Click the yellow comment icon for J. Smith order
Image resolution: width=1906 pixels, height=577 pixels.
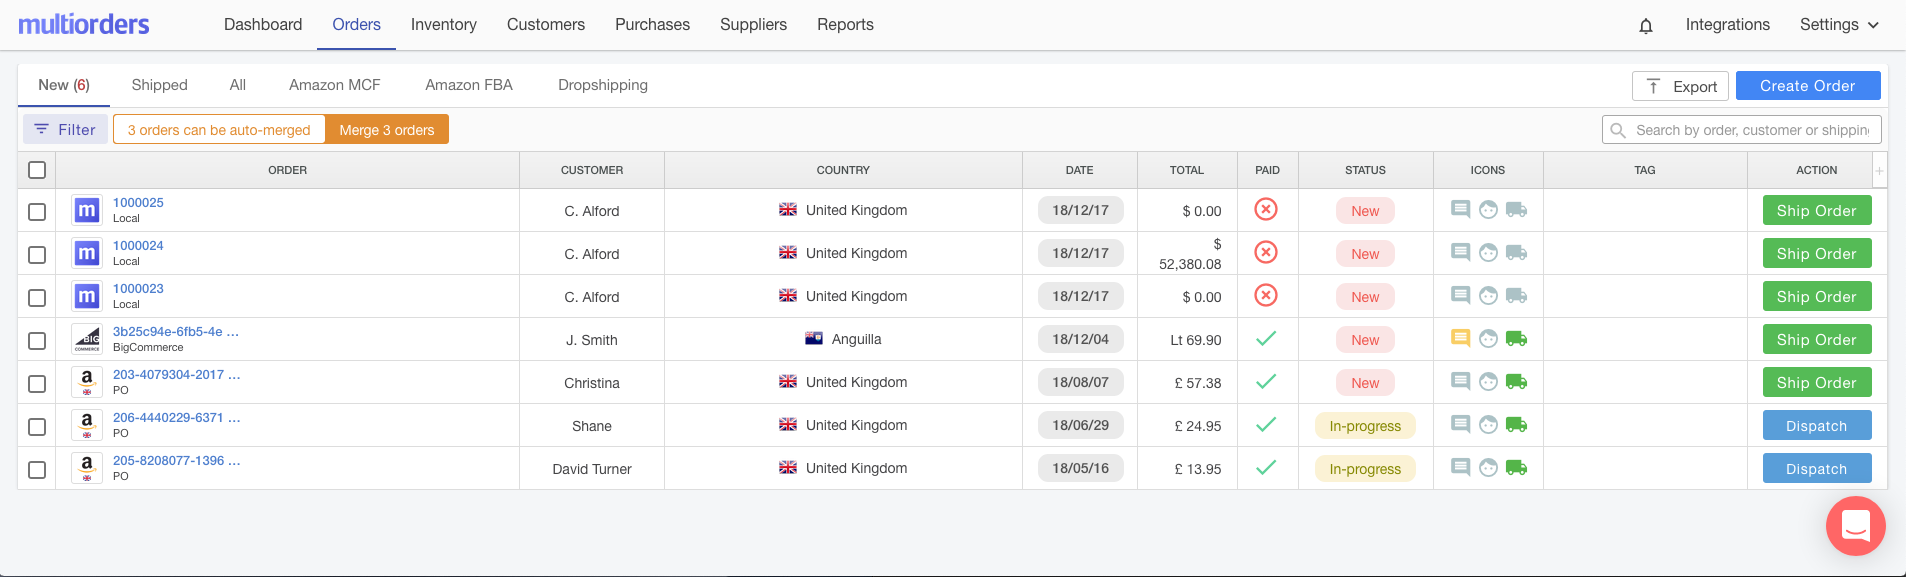(x=1460, y=339)
